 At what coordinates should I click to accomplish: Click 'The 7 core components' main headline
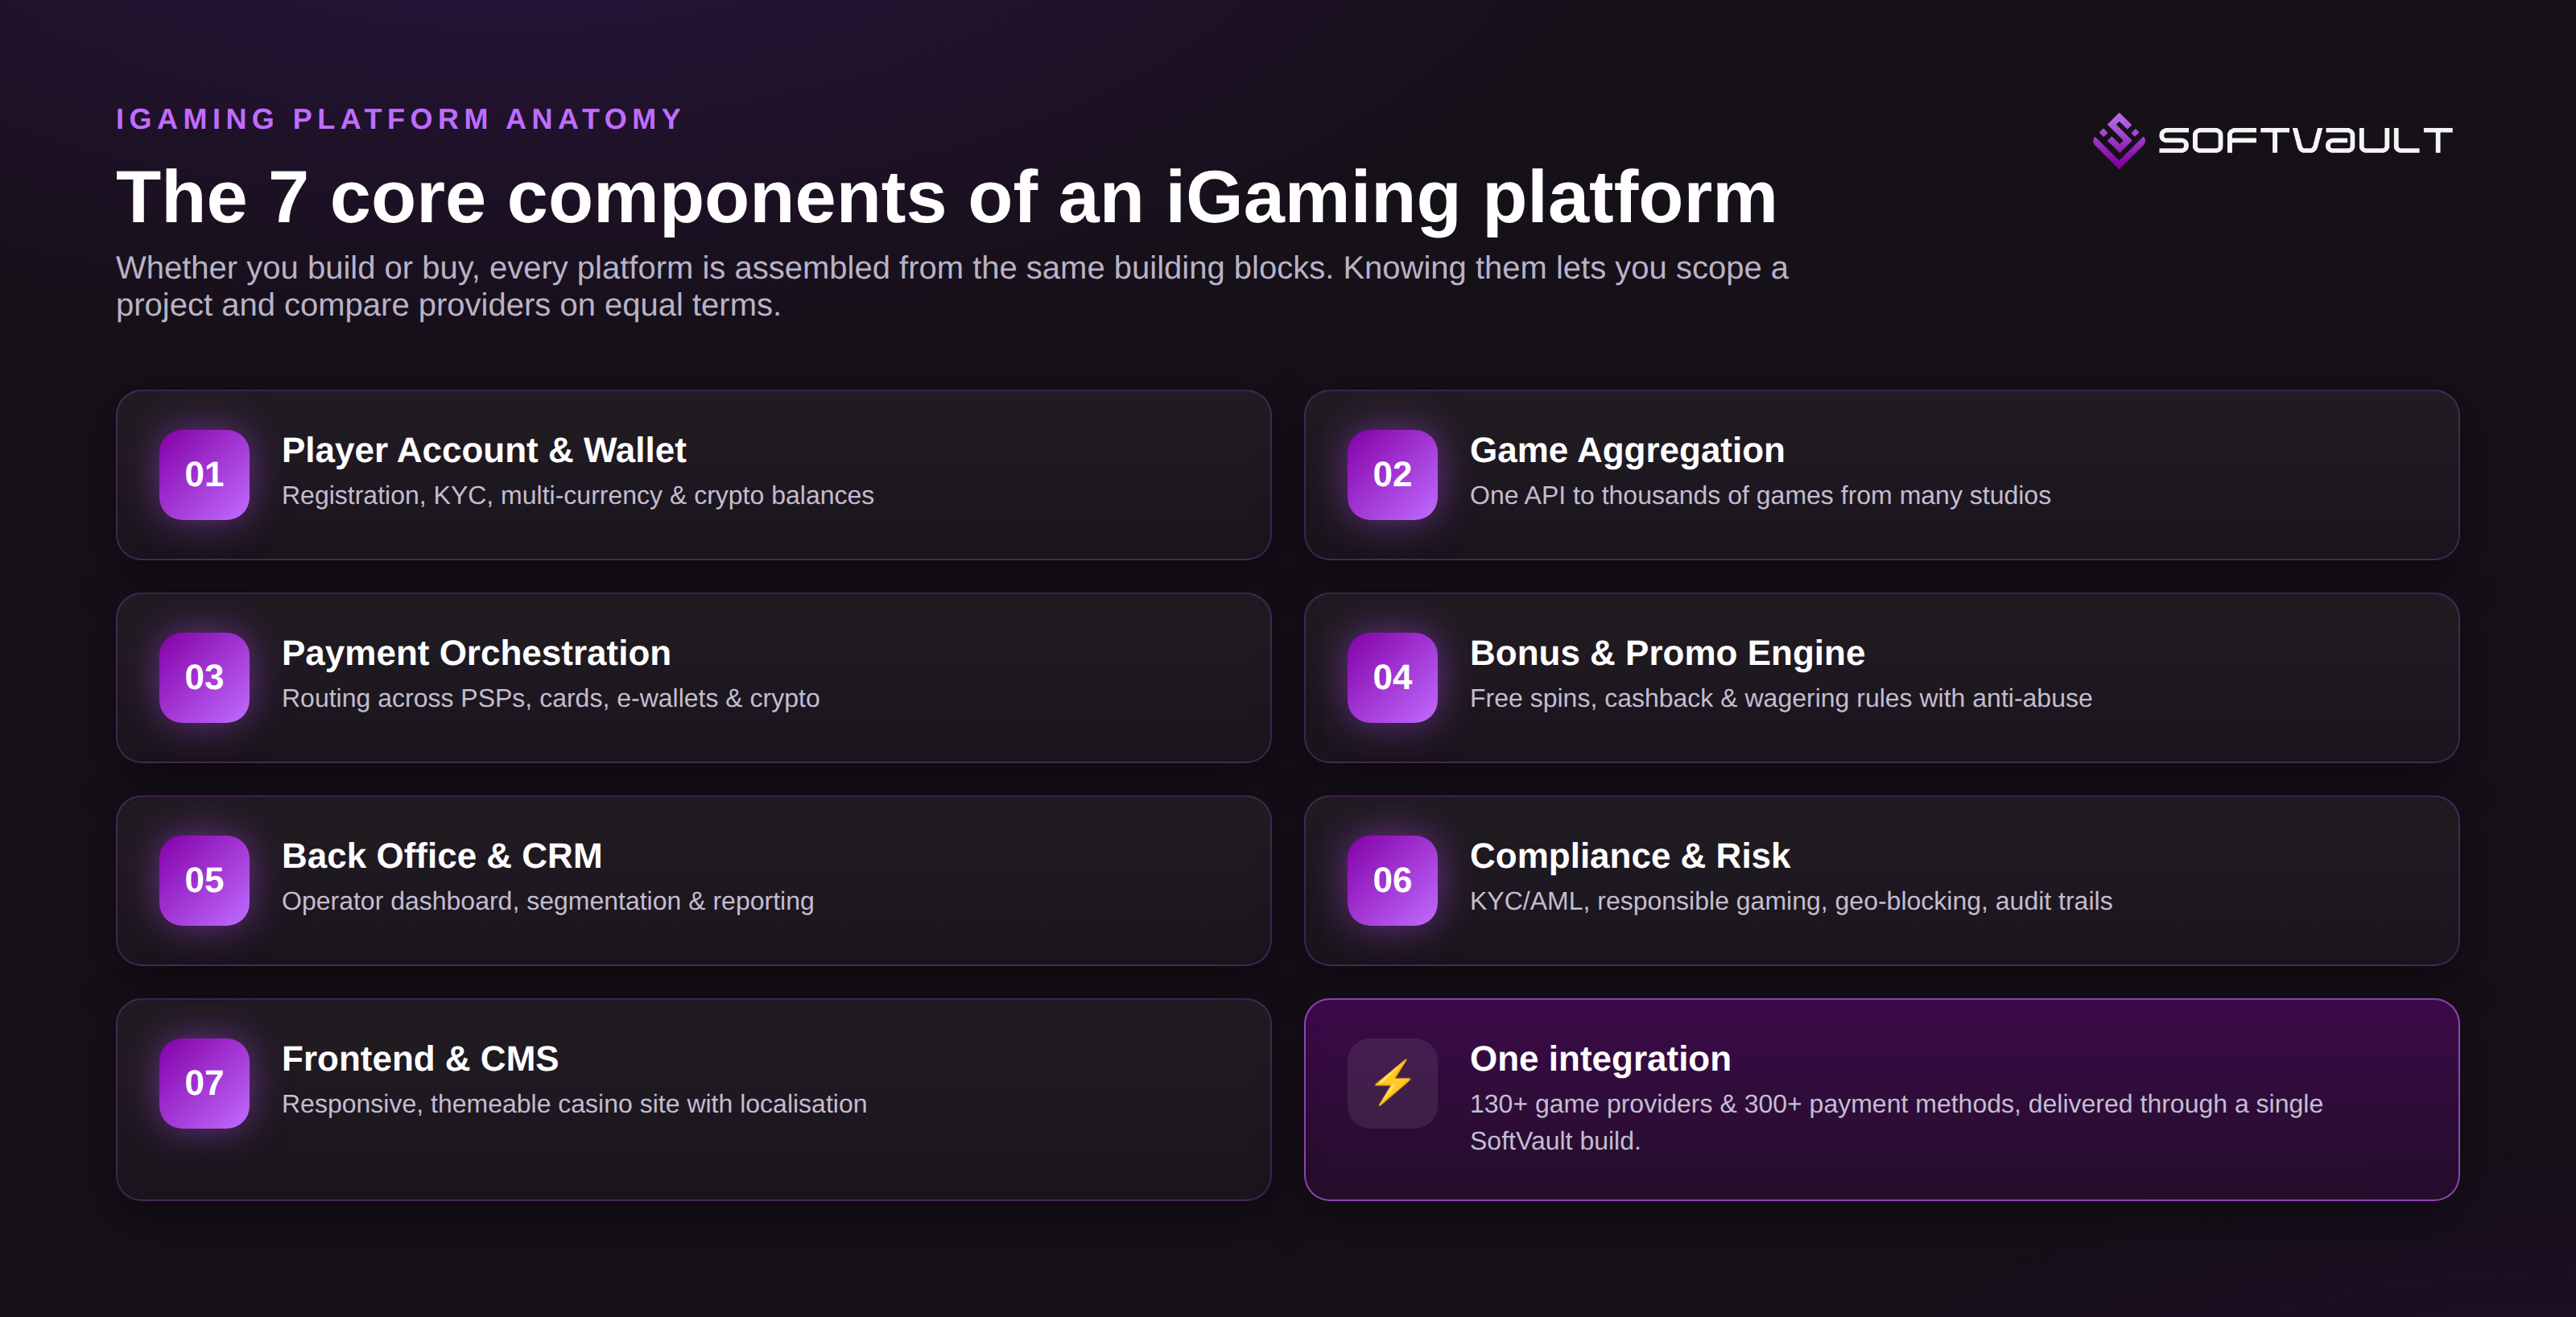(946, 197)
